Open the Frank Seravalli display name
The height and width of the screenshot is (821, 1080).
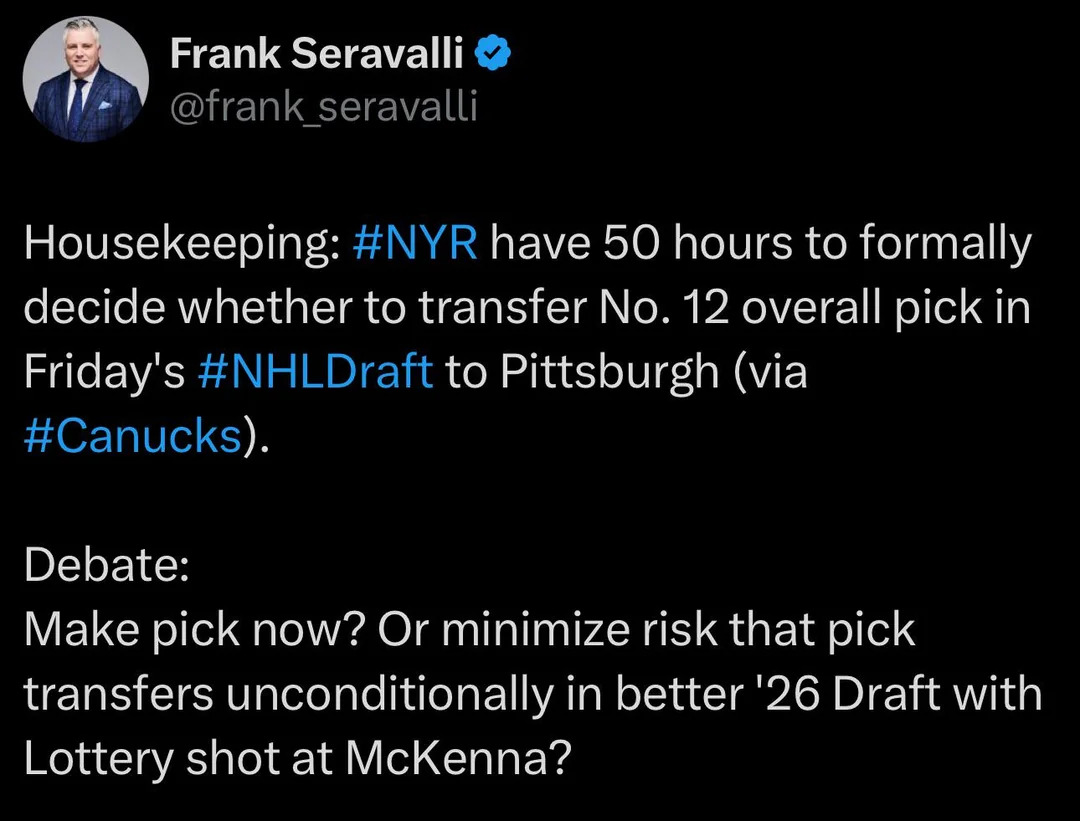[x=317, y=53]
